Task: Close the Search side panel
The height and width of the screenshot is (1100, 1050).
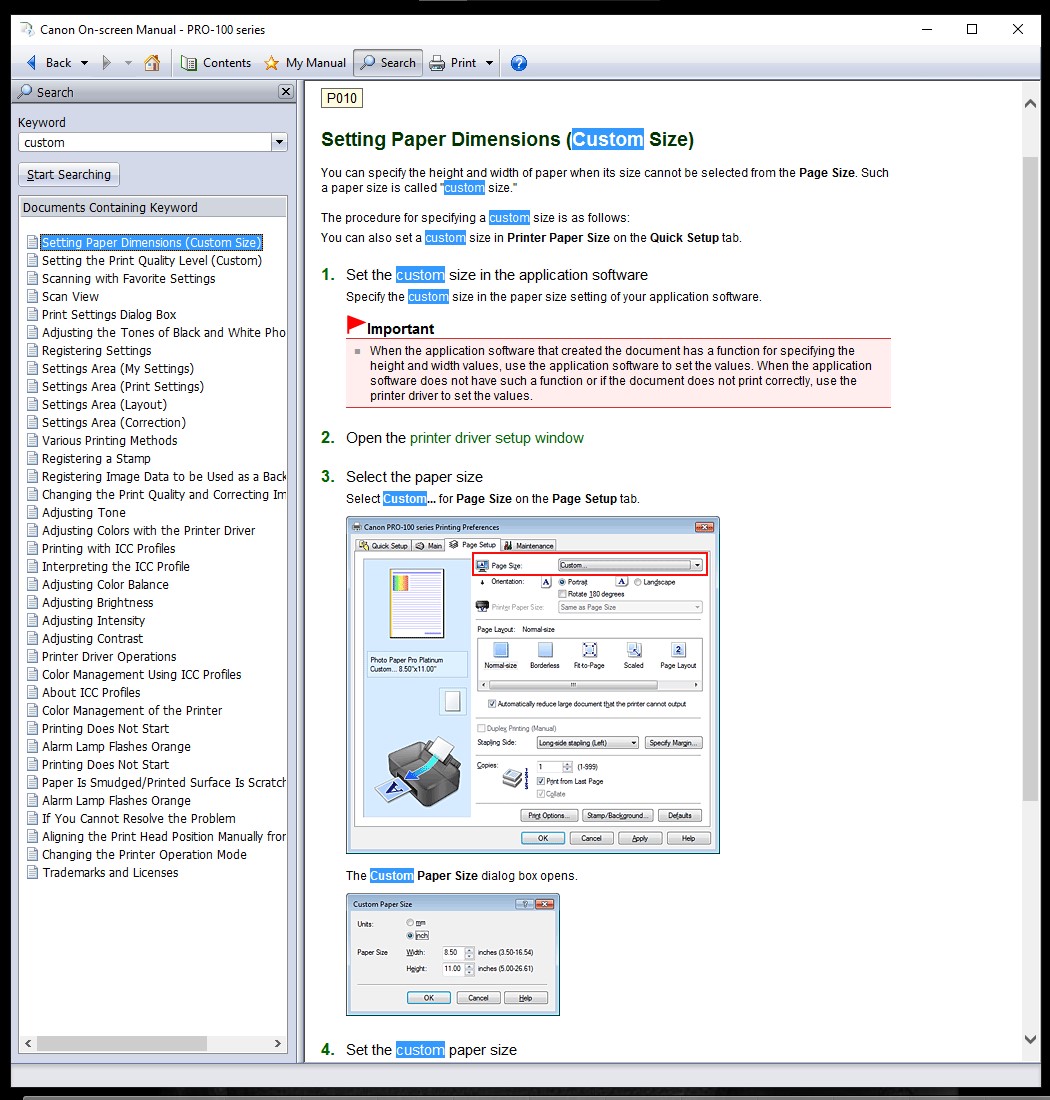Action: (286, 92)
